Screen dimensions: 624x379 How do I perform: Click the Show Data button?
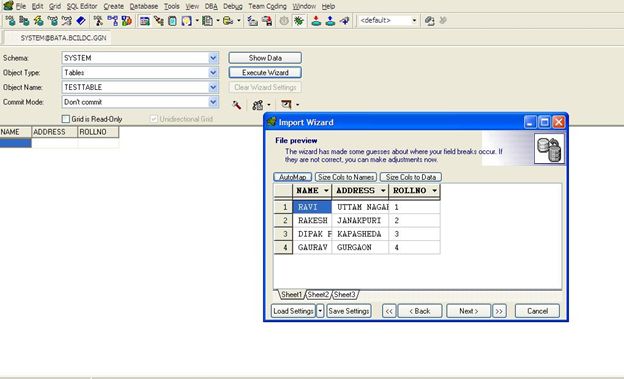[265, 58]
